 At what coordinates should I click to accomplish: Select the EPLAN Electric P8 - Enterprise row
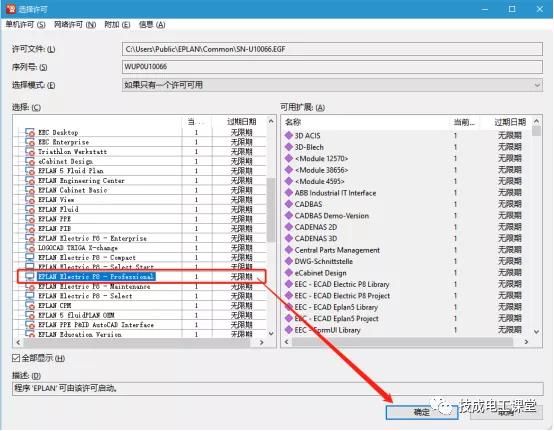(x=141, y=238)
